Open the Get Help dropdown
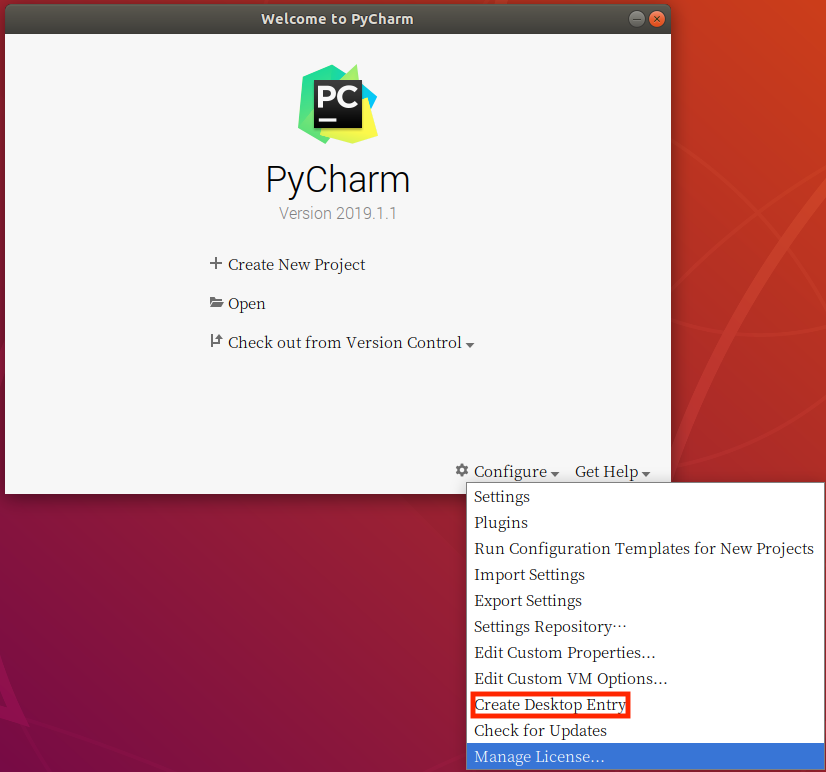The width and height of the screenshot is (826, 772). click(612, 472)
